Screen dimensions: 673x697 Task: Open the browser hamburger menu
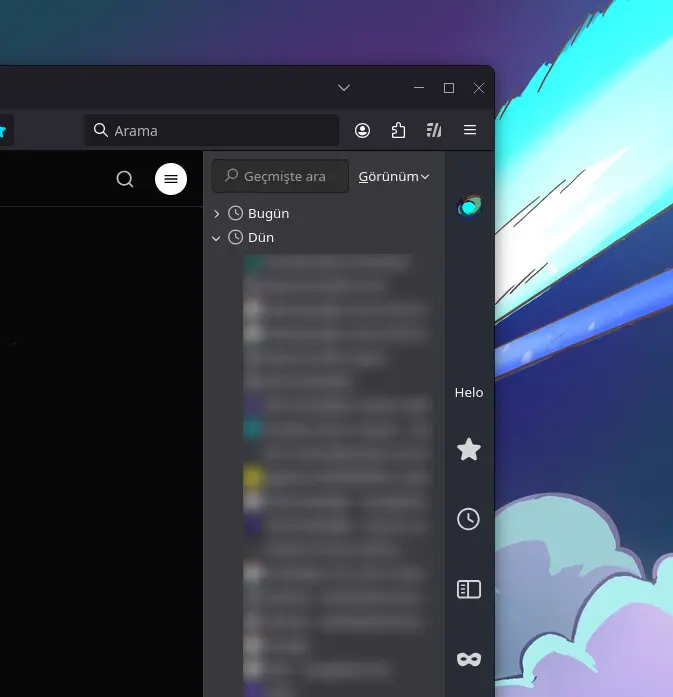[470, 130]
